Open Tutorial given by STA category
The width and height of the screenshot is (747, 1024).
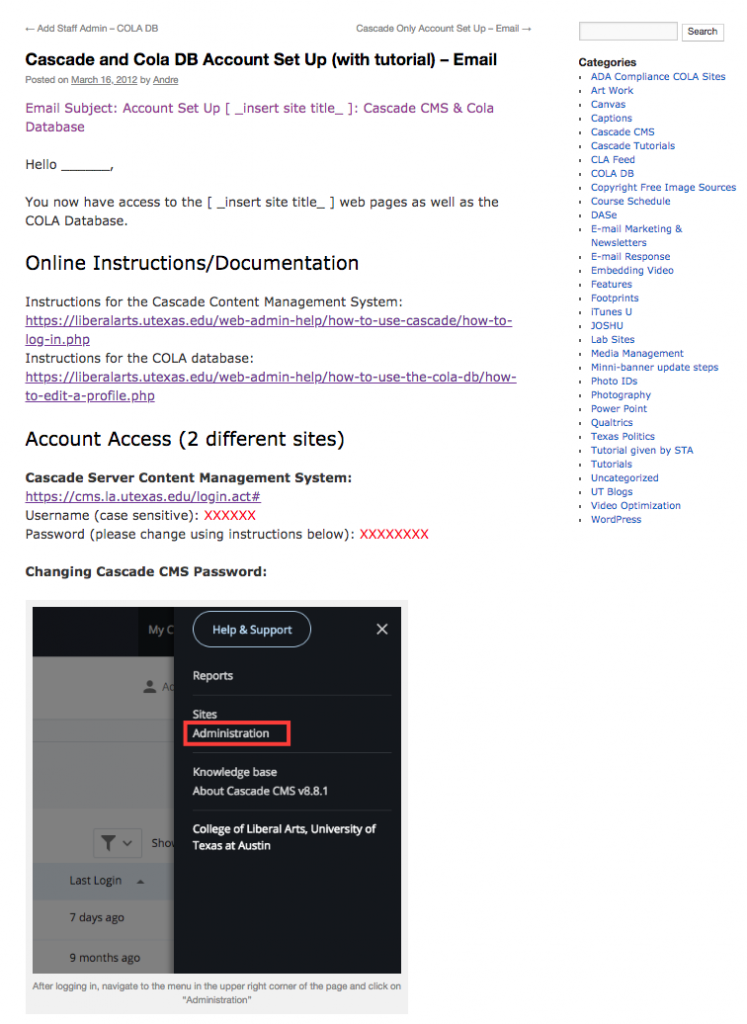click(642, 450)
